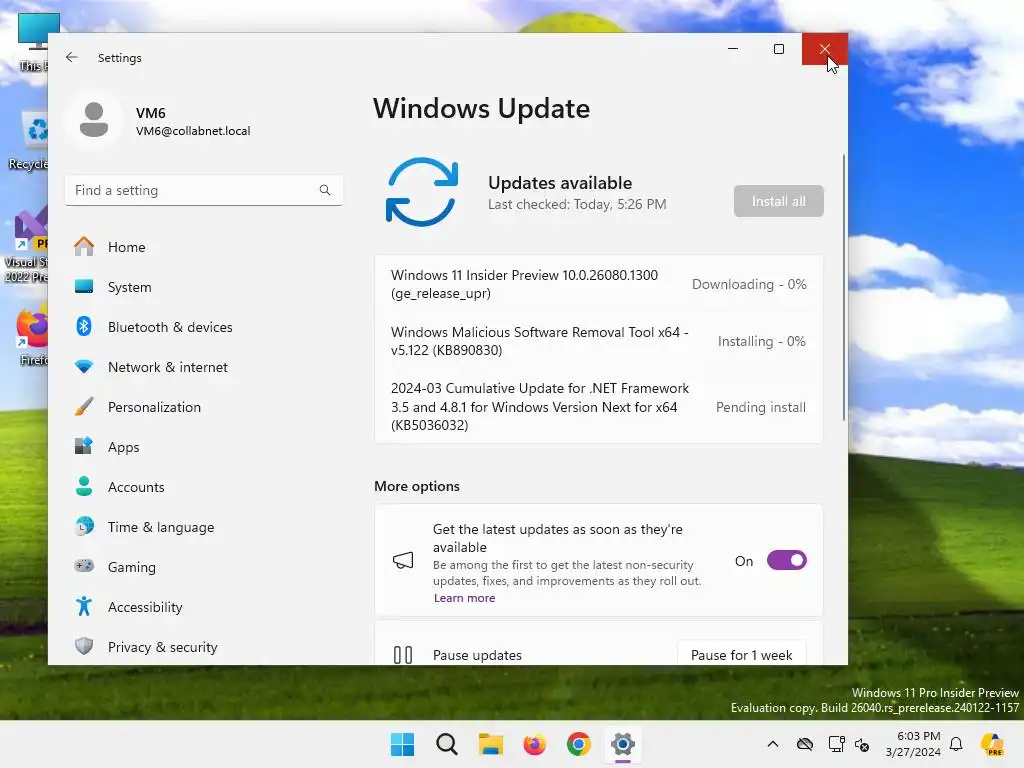Open File Explorer from the taskbar
The width and height of the screenshot is (1024, 768).
tap(490, 744)
